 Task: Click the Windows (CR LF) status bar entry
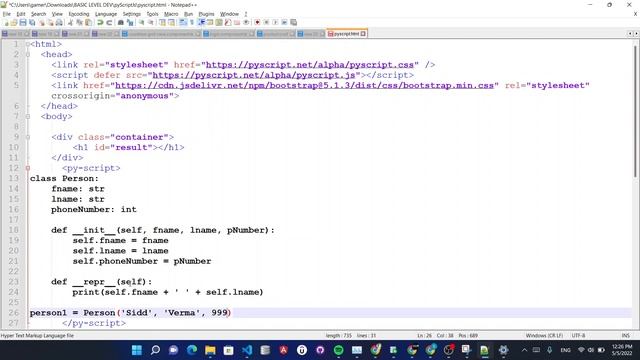pos(544,336)
